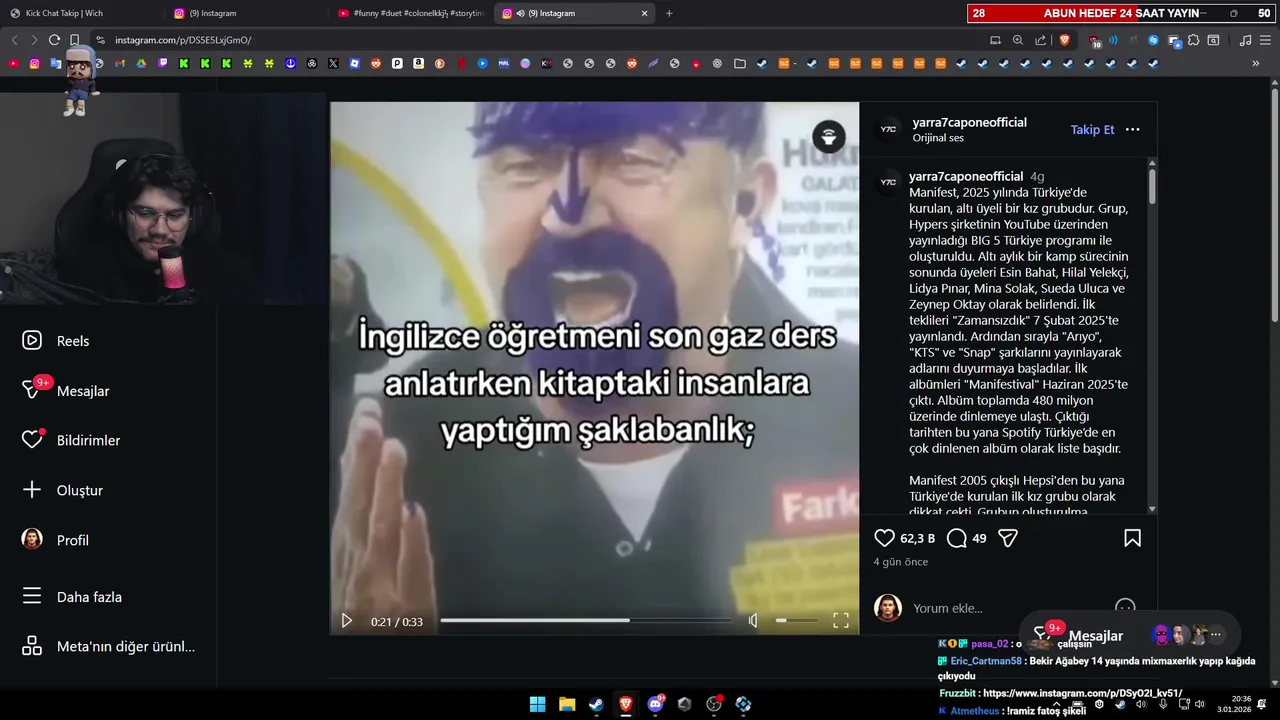Open File Explorer from taskbar

(x=567, y=704)
